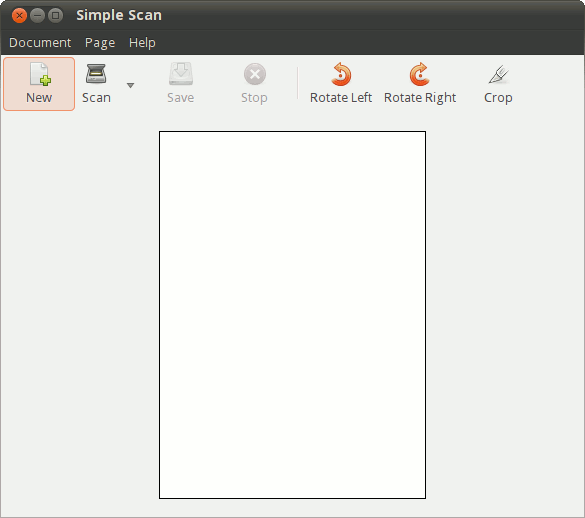Open the Help menu
585x518 pixels.
coord(142,43)
